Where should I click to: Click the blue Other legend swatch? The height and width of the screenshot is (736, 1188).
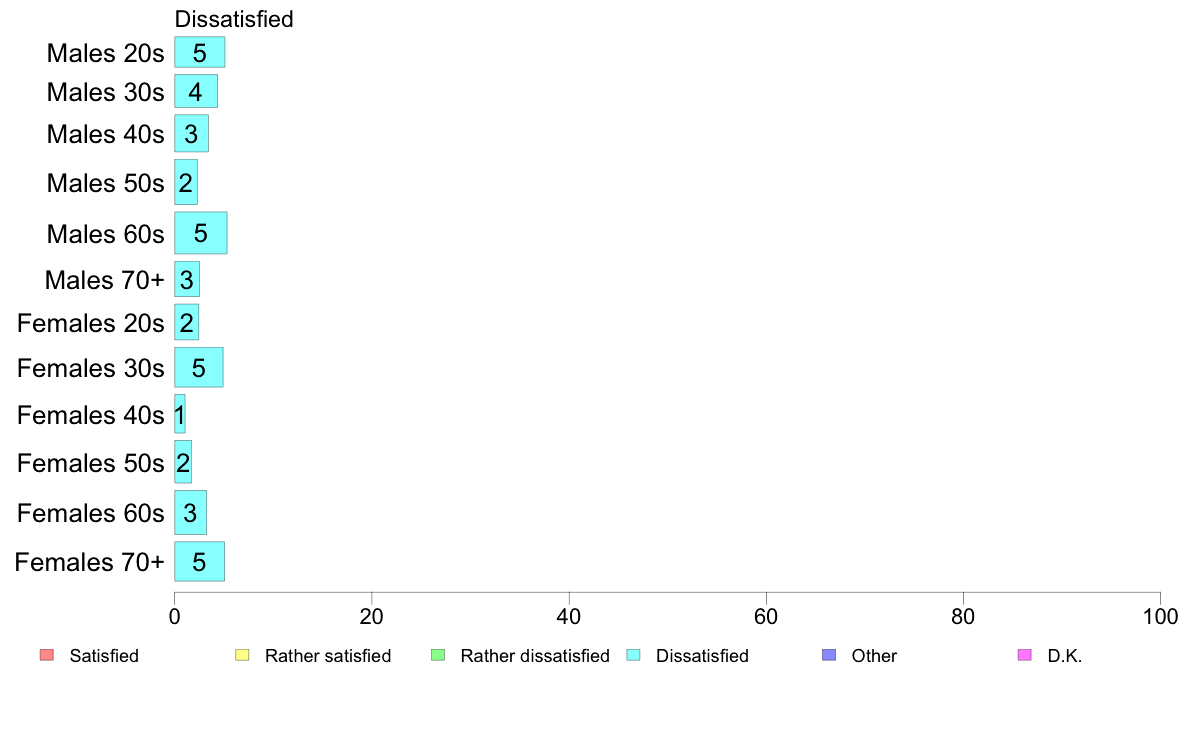830,655
